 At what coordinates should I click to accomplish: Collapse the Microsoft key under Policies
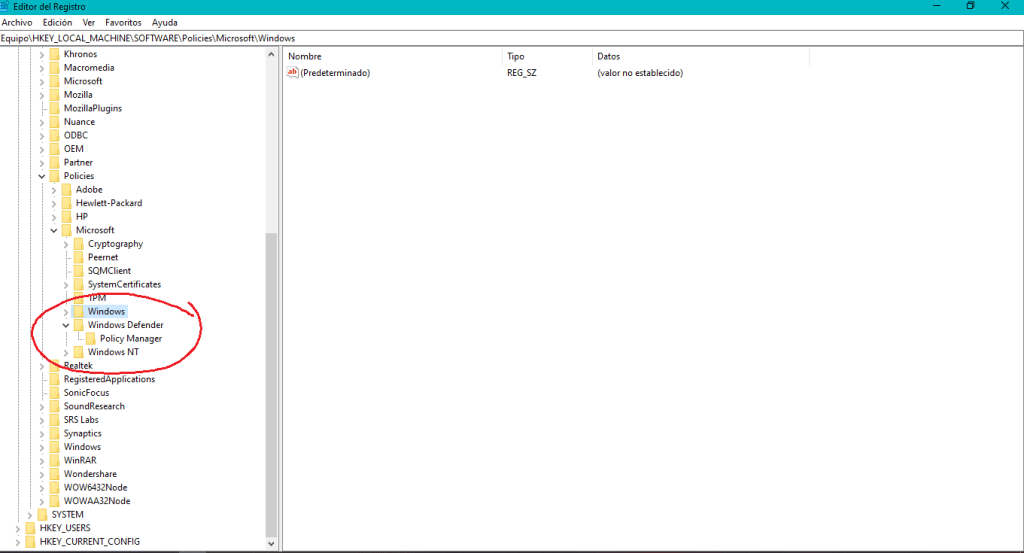pos(54,230)
